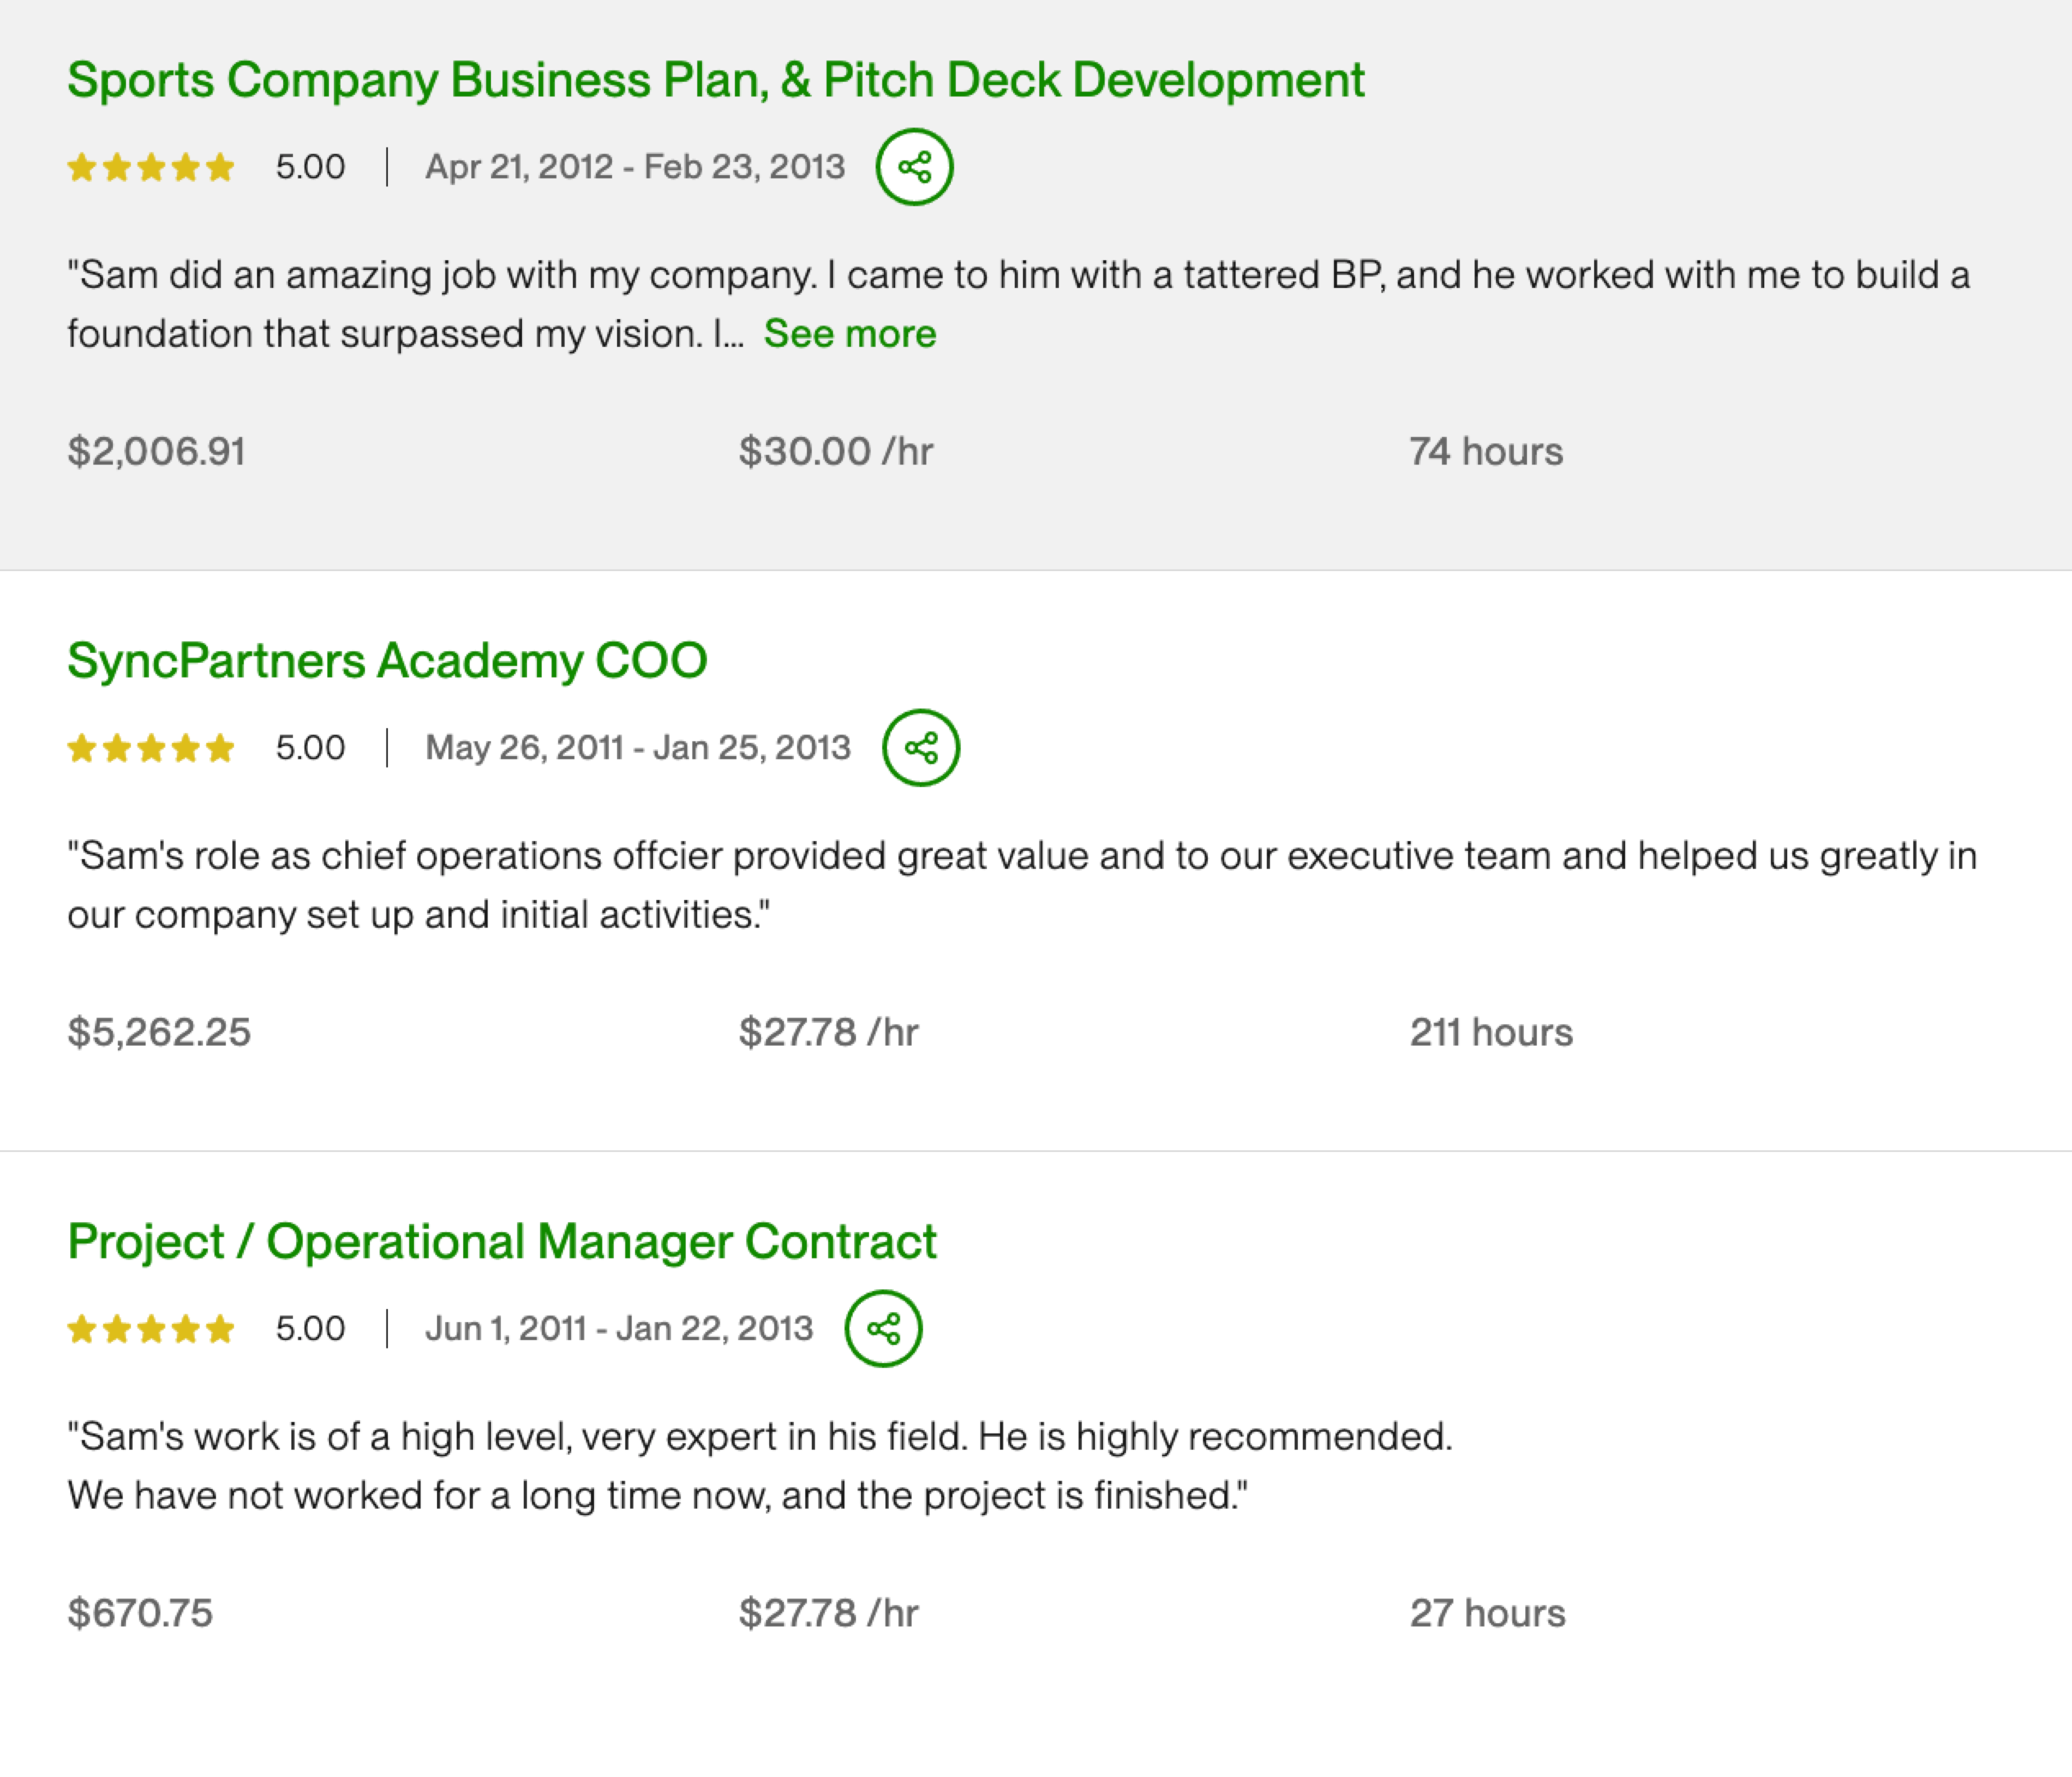This screenshot has width=2072, height=1777.
Task: Click star rating of Operational Manager Contract
Action: coord(151,1329)
